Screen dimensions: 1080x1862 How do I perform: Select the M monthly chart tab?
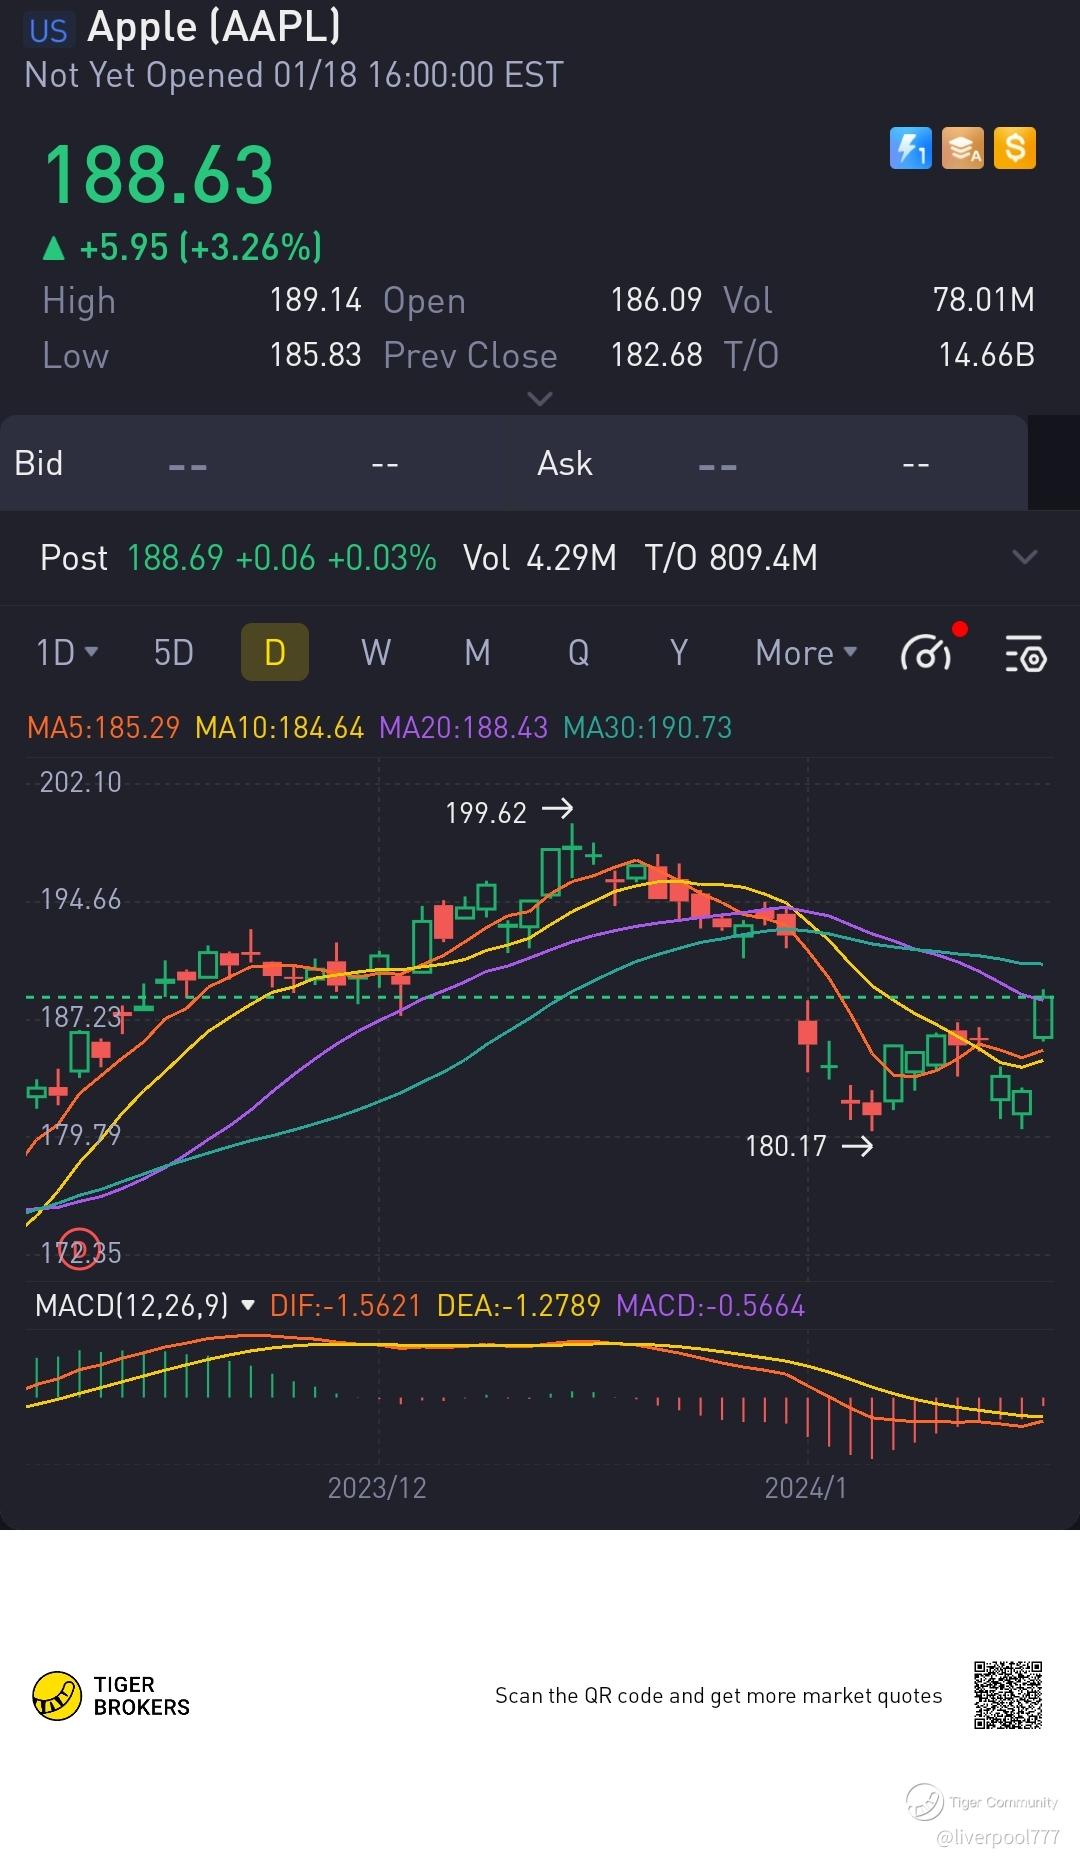coord(477,653)
